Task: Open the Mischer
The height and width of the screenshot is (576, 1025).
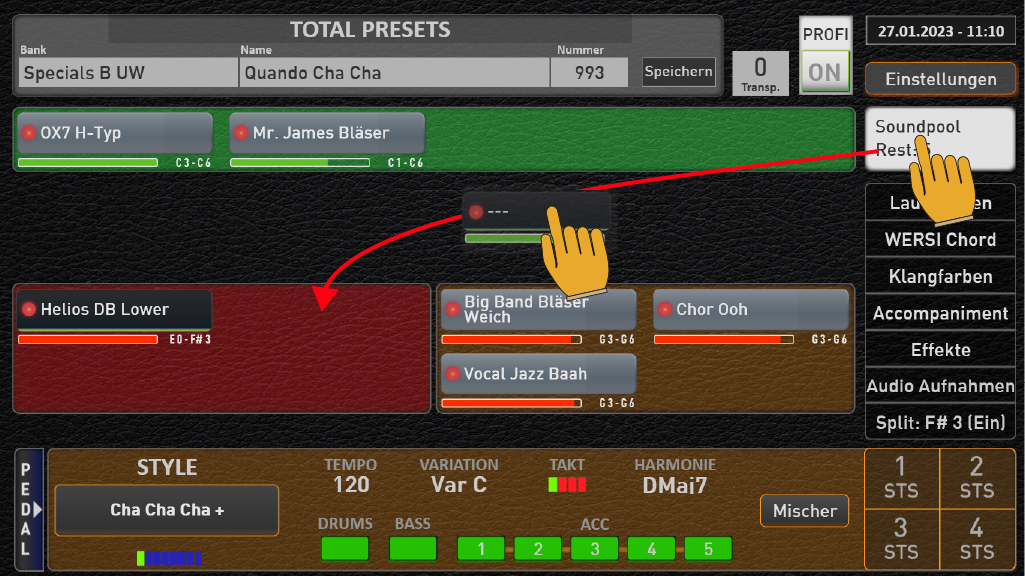Action: (805, 511)
